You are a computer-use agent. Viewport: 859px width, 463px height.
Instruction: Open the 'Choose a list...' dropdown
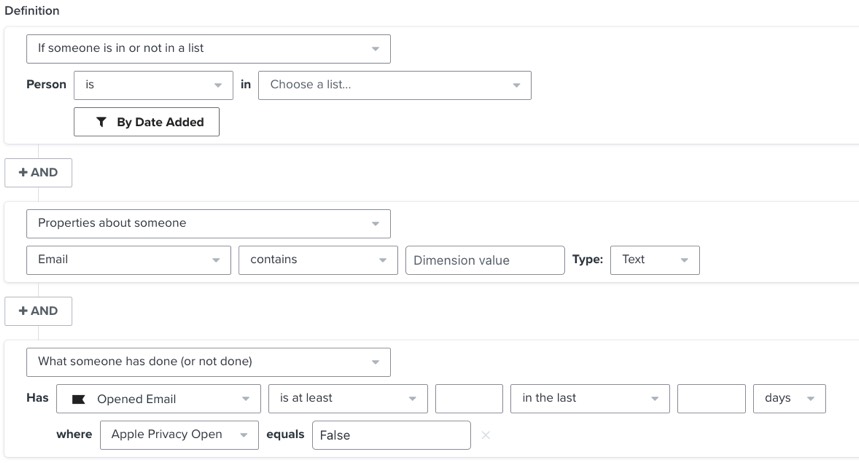(x=394, y=85)
